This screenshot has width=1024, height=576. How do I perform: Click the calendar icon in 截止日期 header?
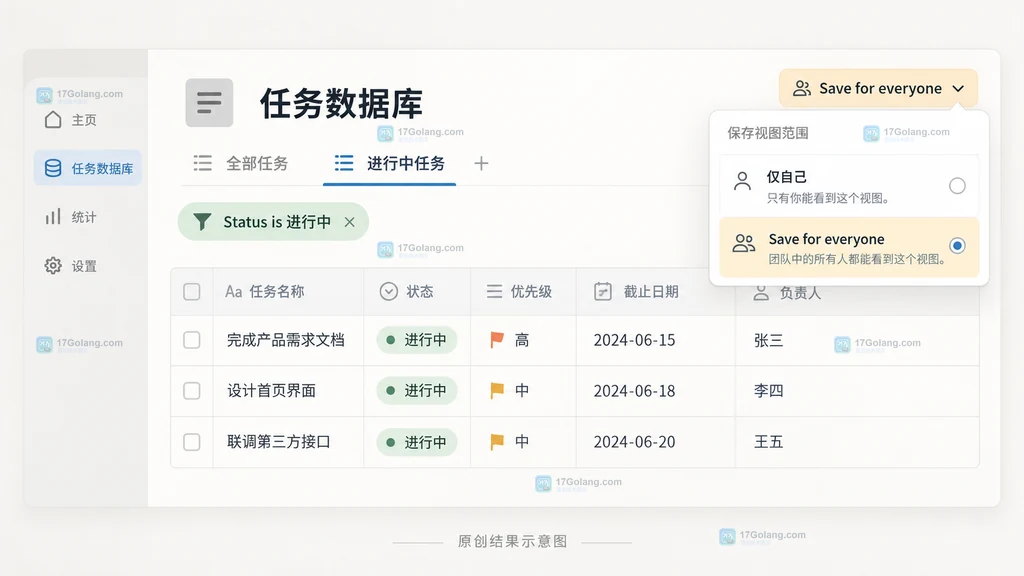pyautogui.click(x=603, y=291)
